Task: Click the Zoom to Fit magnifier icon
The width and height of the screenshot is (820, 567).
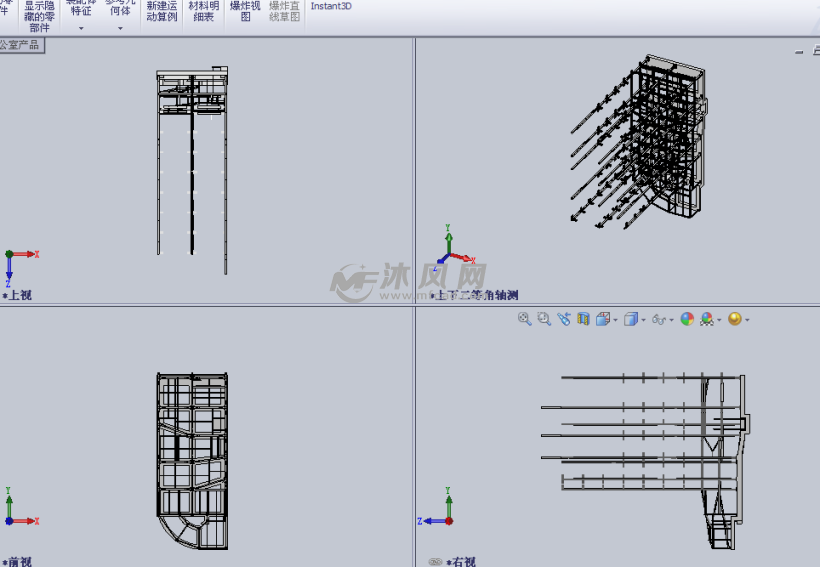Action: coord(525,319)
